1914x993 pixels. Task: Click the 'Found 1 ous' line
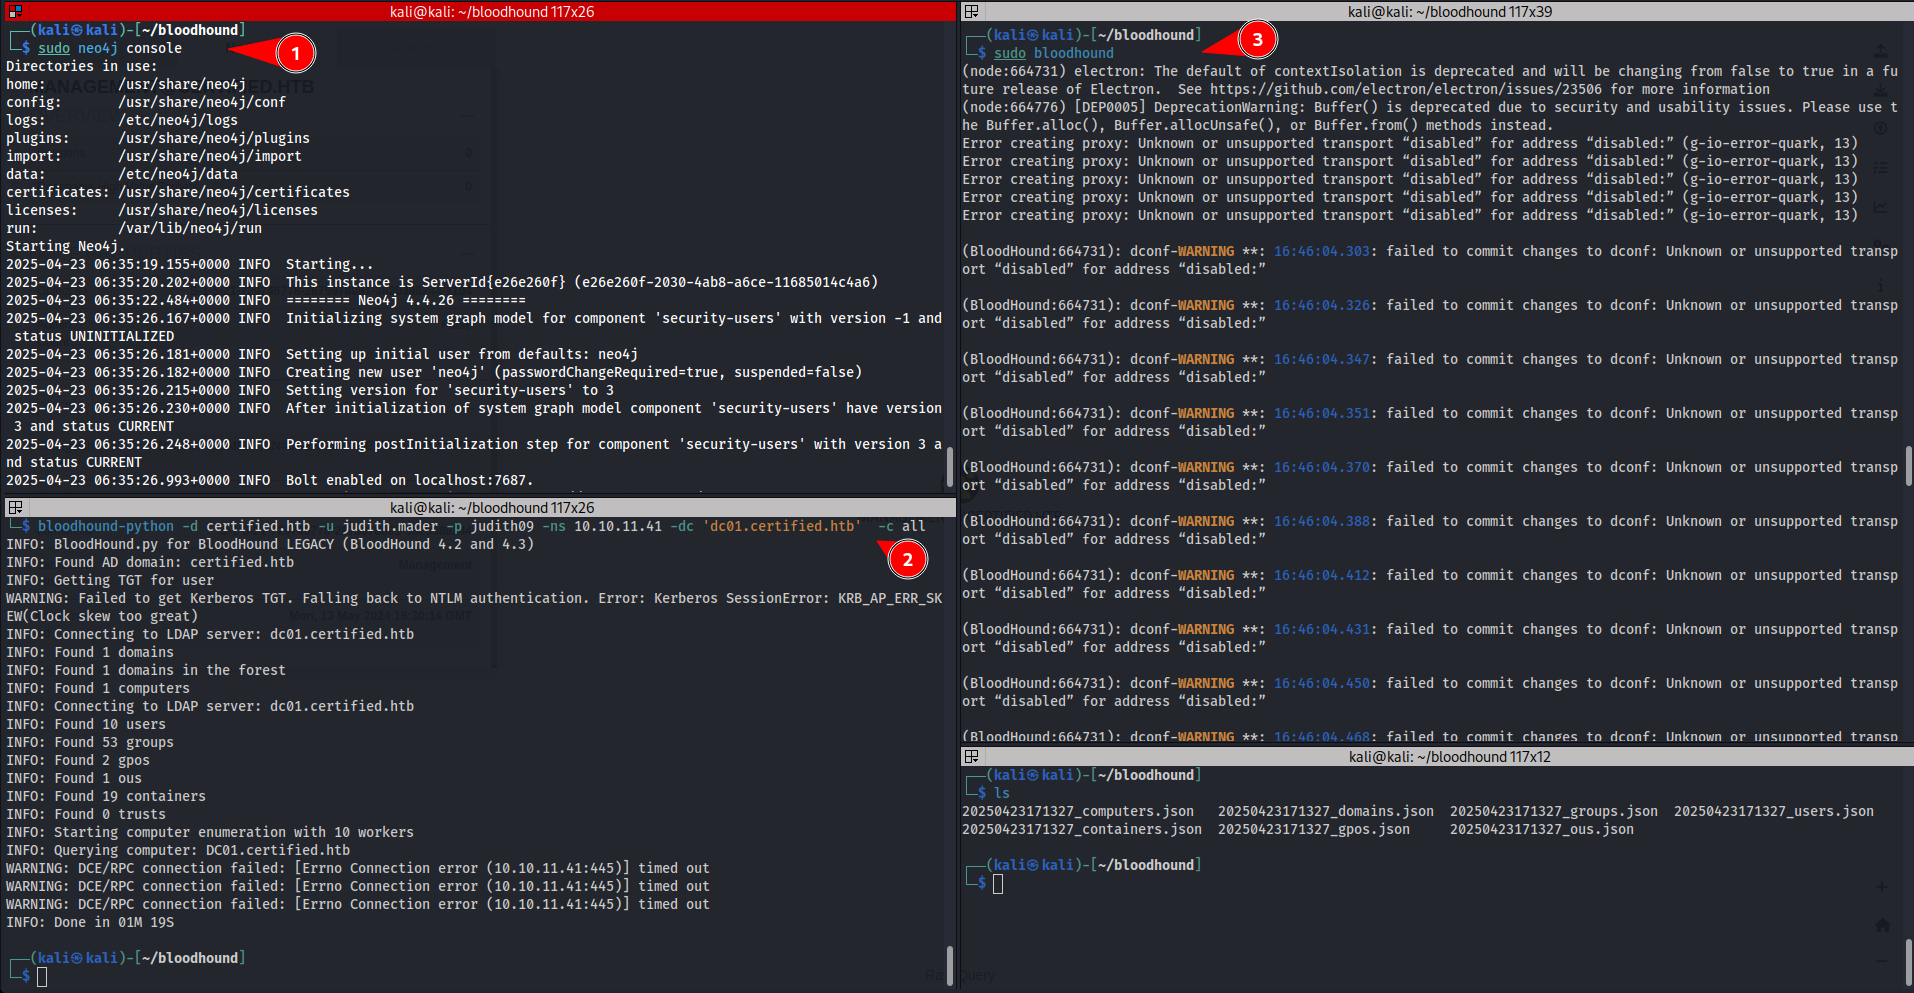point(74,778)
